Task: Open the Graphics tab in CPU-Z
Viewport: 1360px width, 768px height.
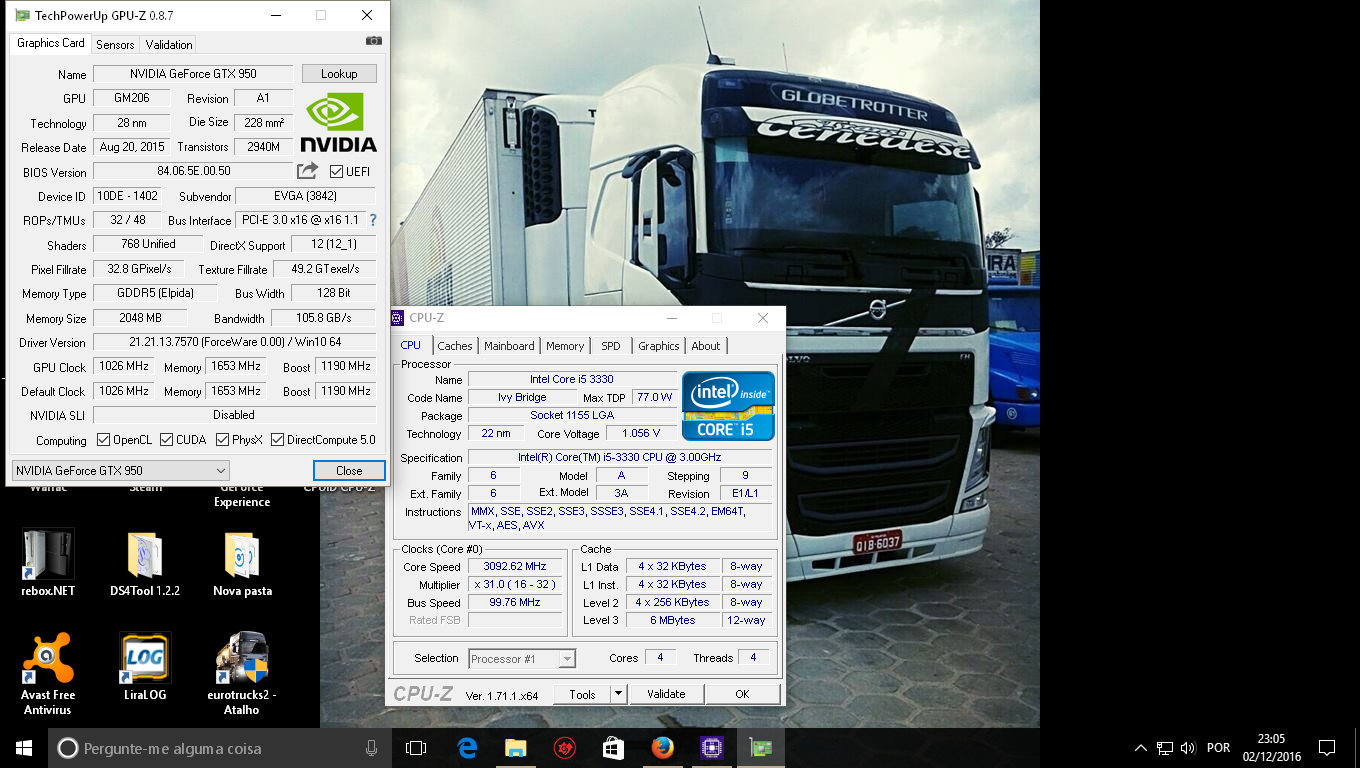Action: point(659,346)
